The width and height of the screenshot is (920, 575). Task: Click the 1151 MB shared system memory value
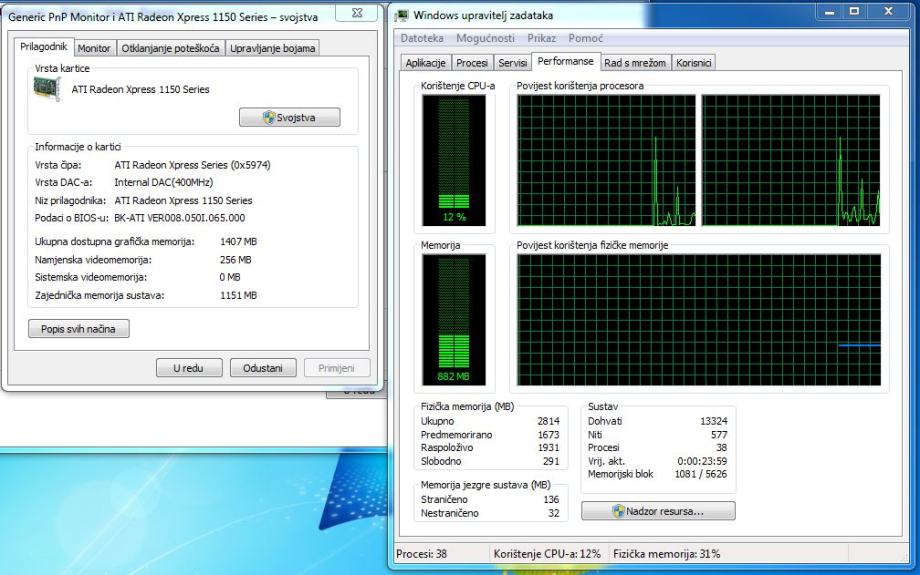click(238, 295)
